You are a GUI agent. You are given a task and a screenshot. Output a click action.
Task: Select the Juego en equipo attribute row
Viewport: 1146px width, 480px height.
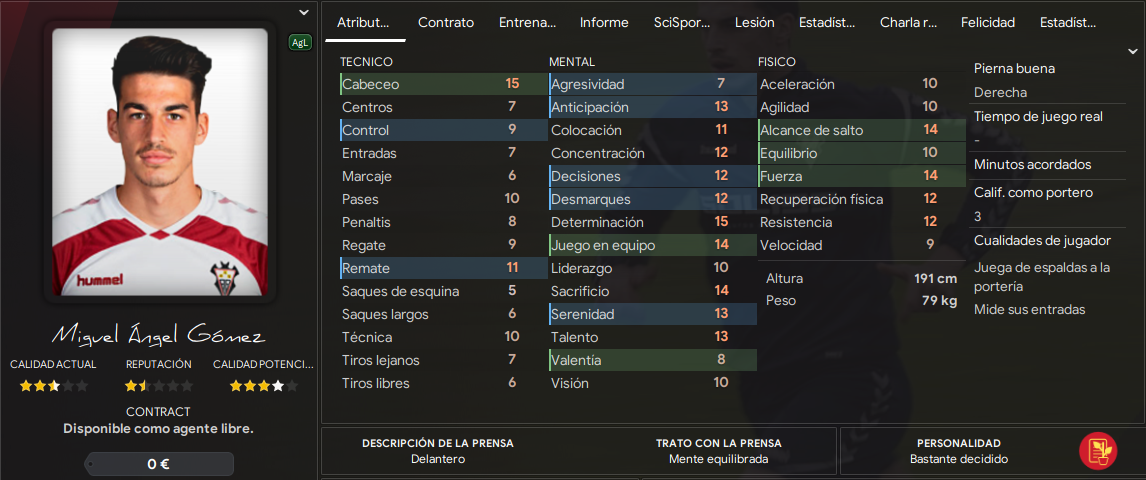653,245
